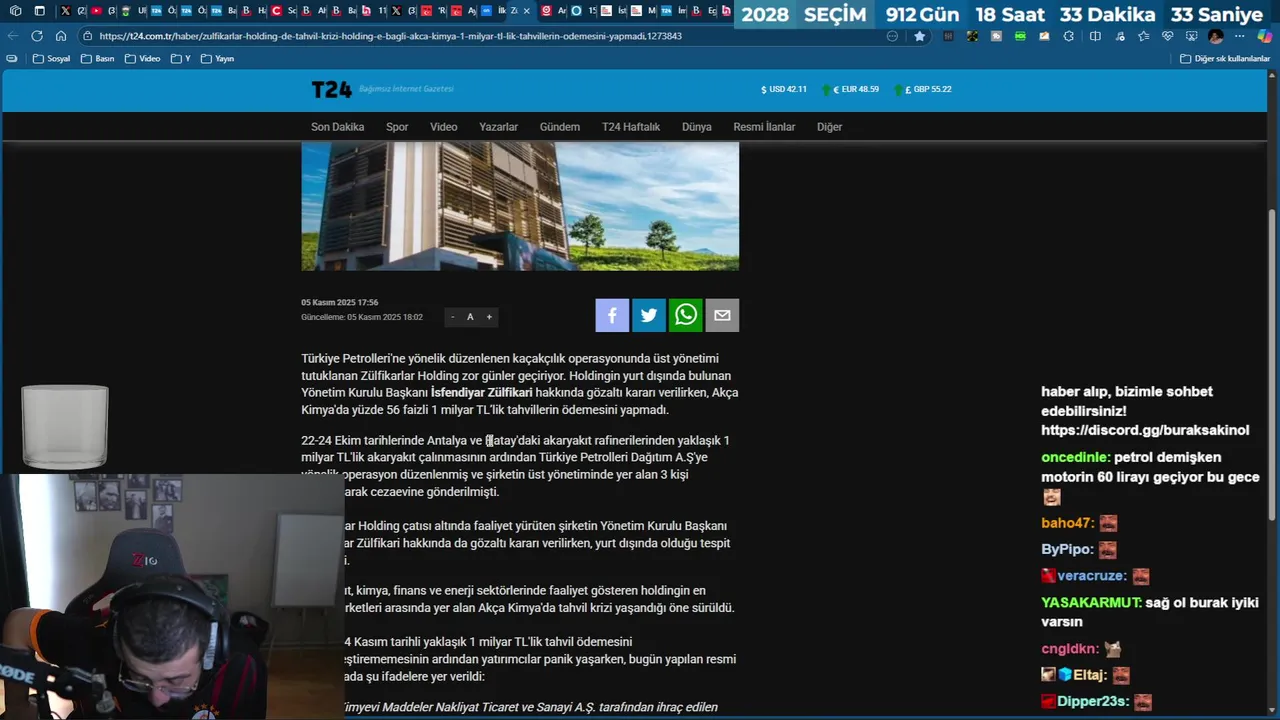
Task: Send the article by email icon
Action: pos(722,315)
